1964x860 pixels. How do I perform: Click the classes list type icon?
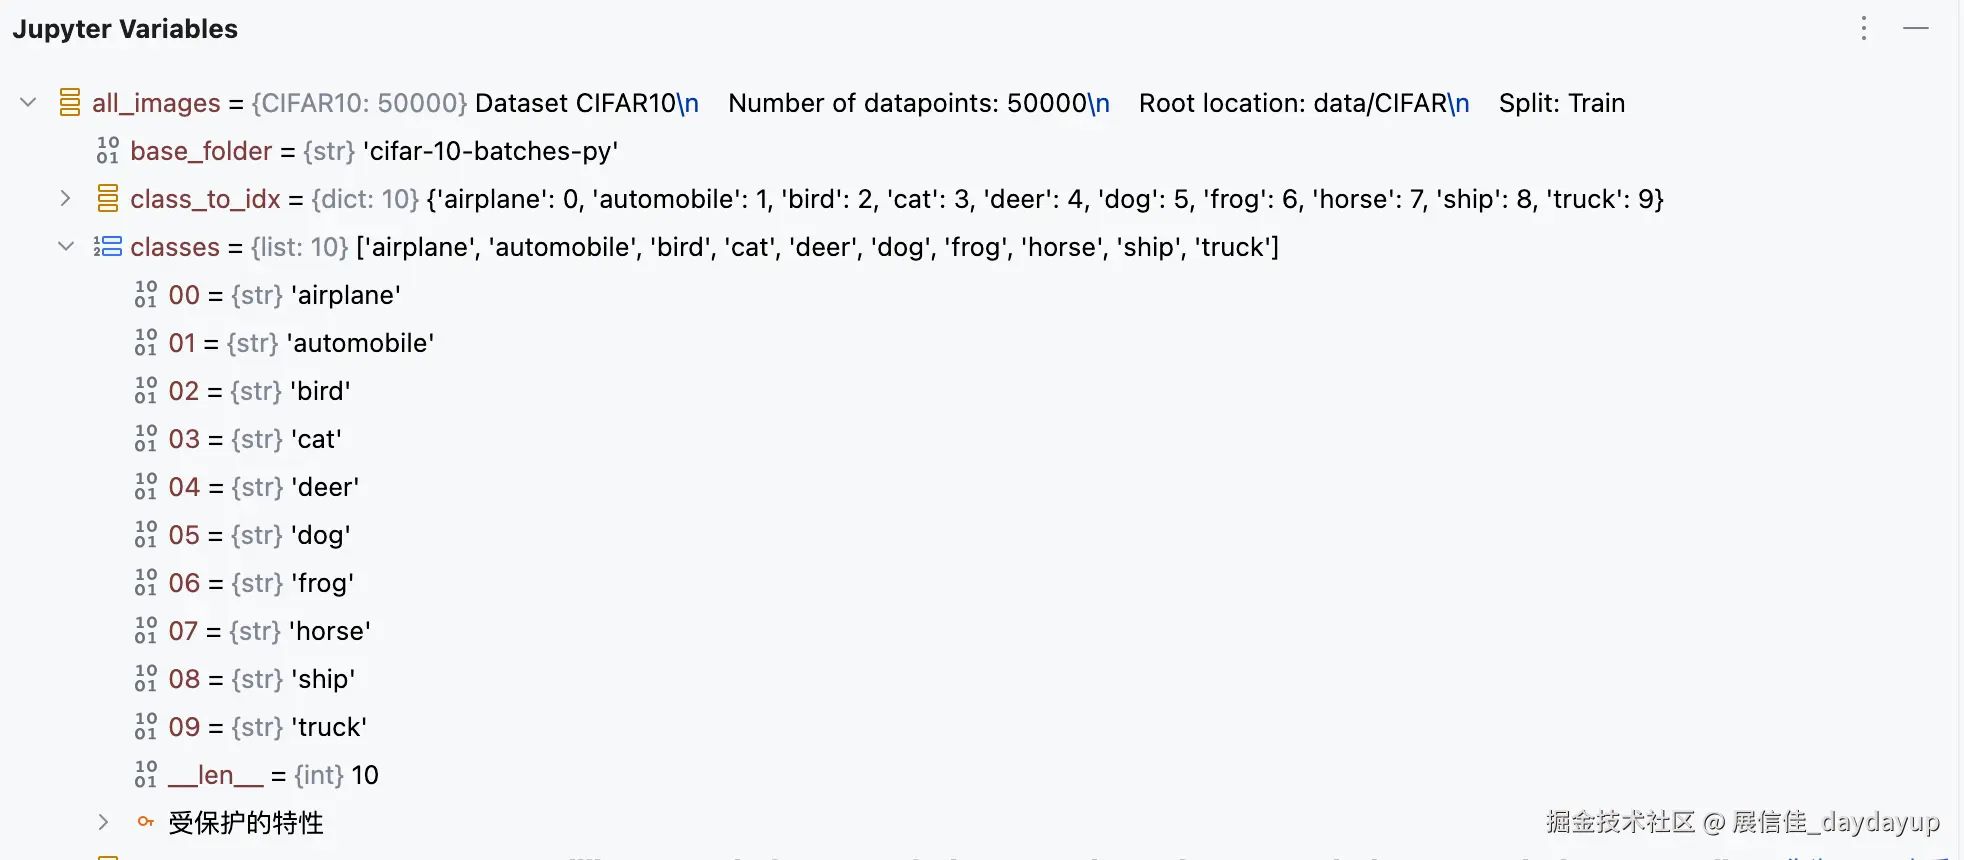(108, 247)
